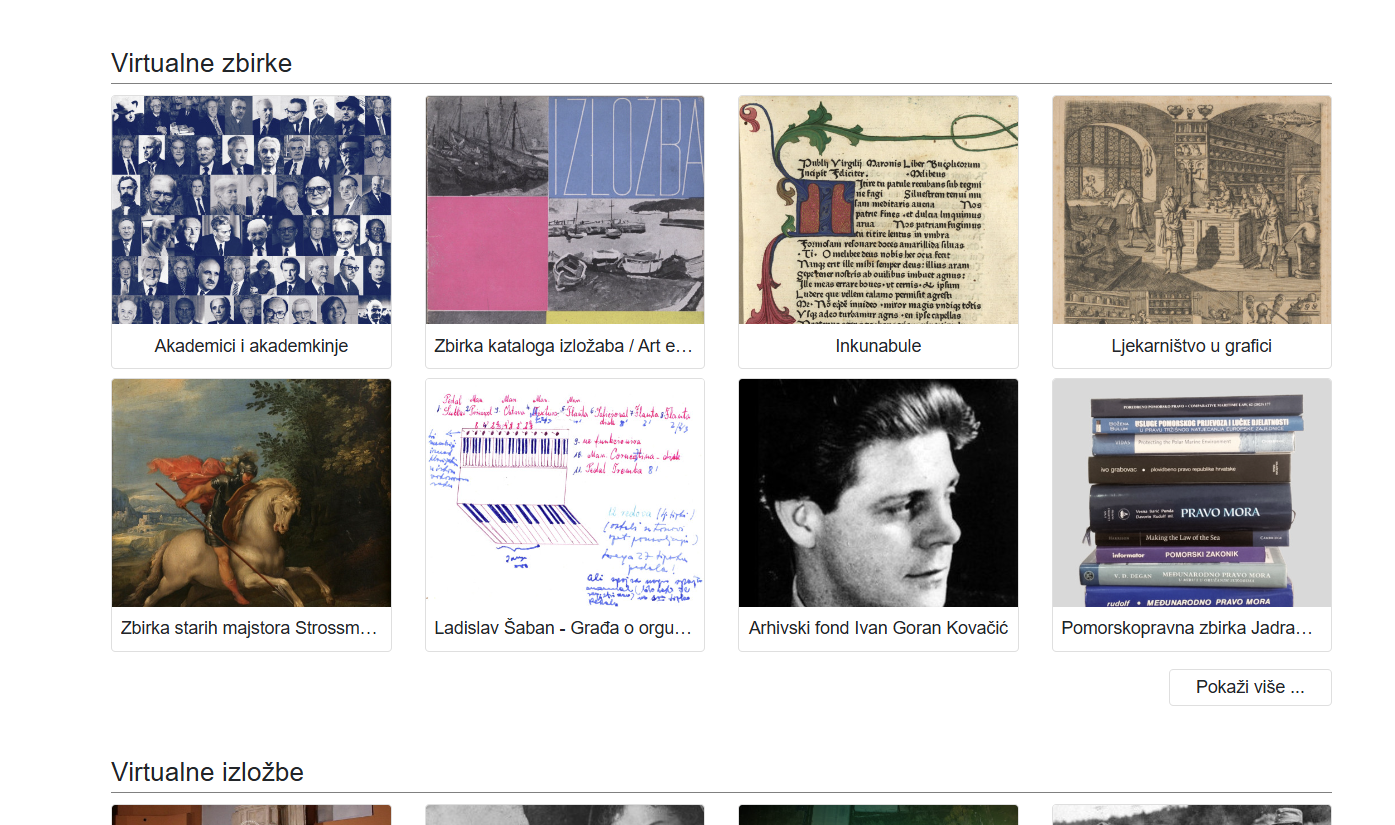Image resolution: width=1395 pixels, height=825 pixels.
Task: Open the Inkunabule manuscript page image
Action: 878,210
